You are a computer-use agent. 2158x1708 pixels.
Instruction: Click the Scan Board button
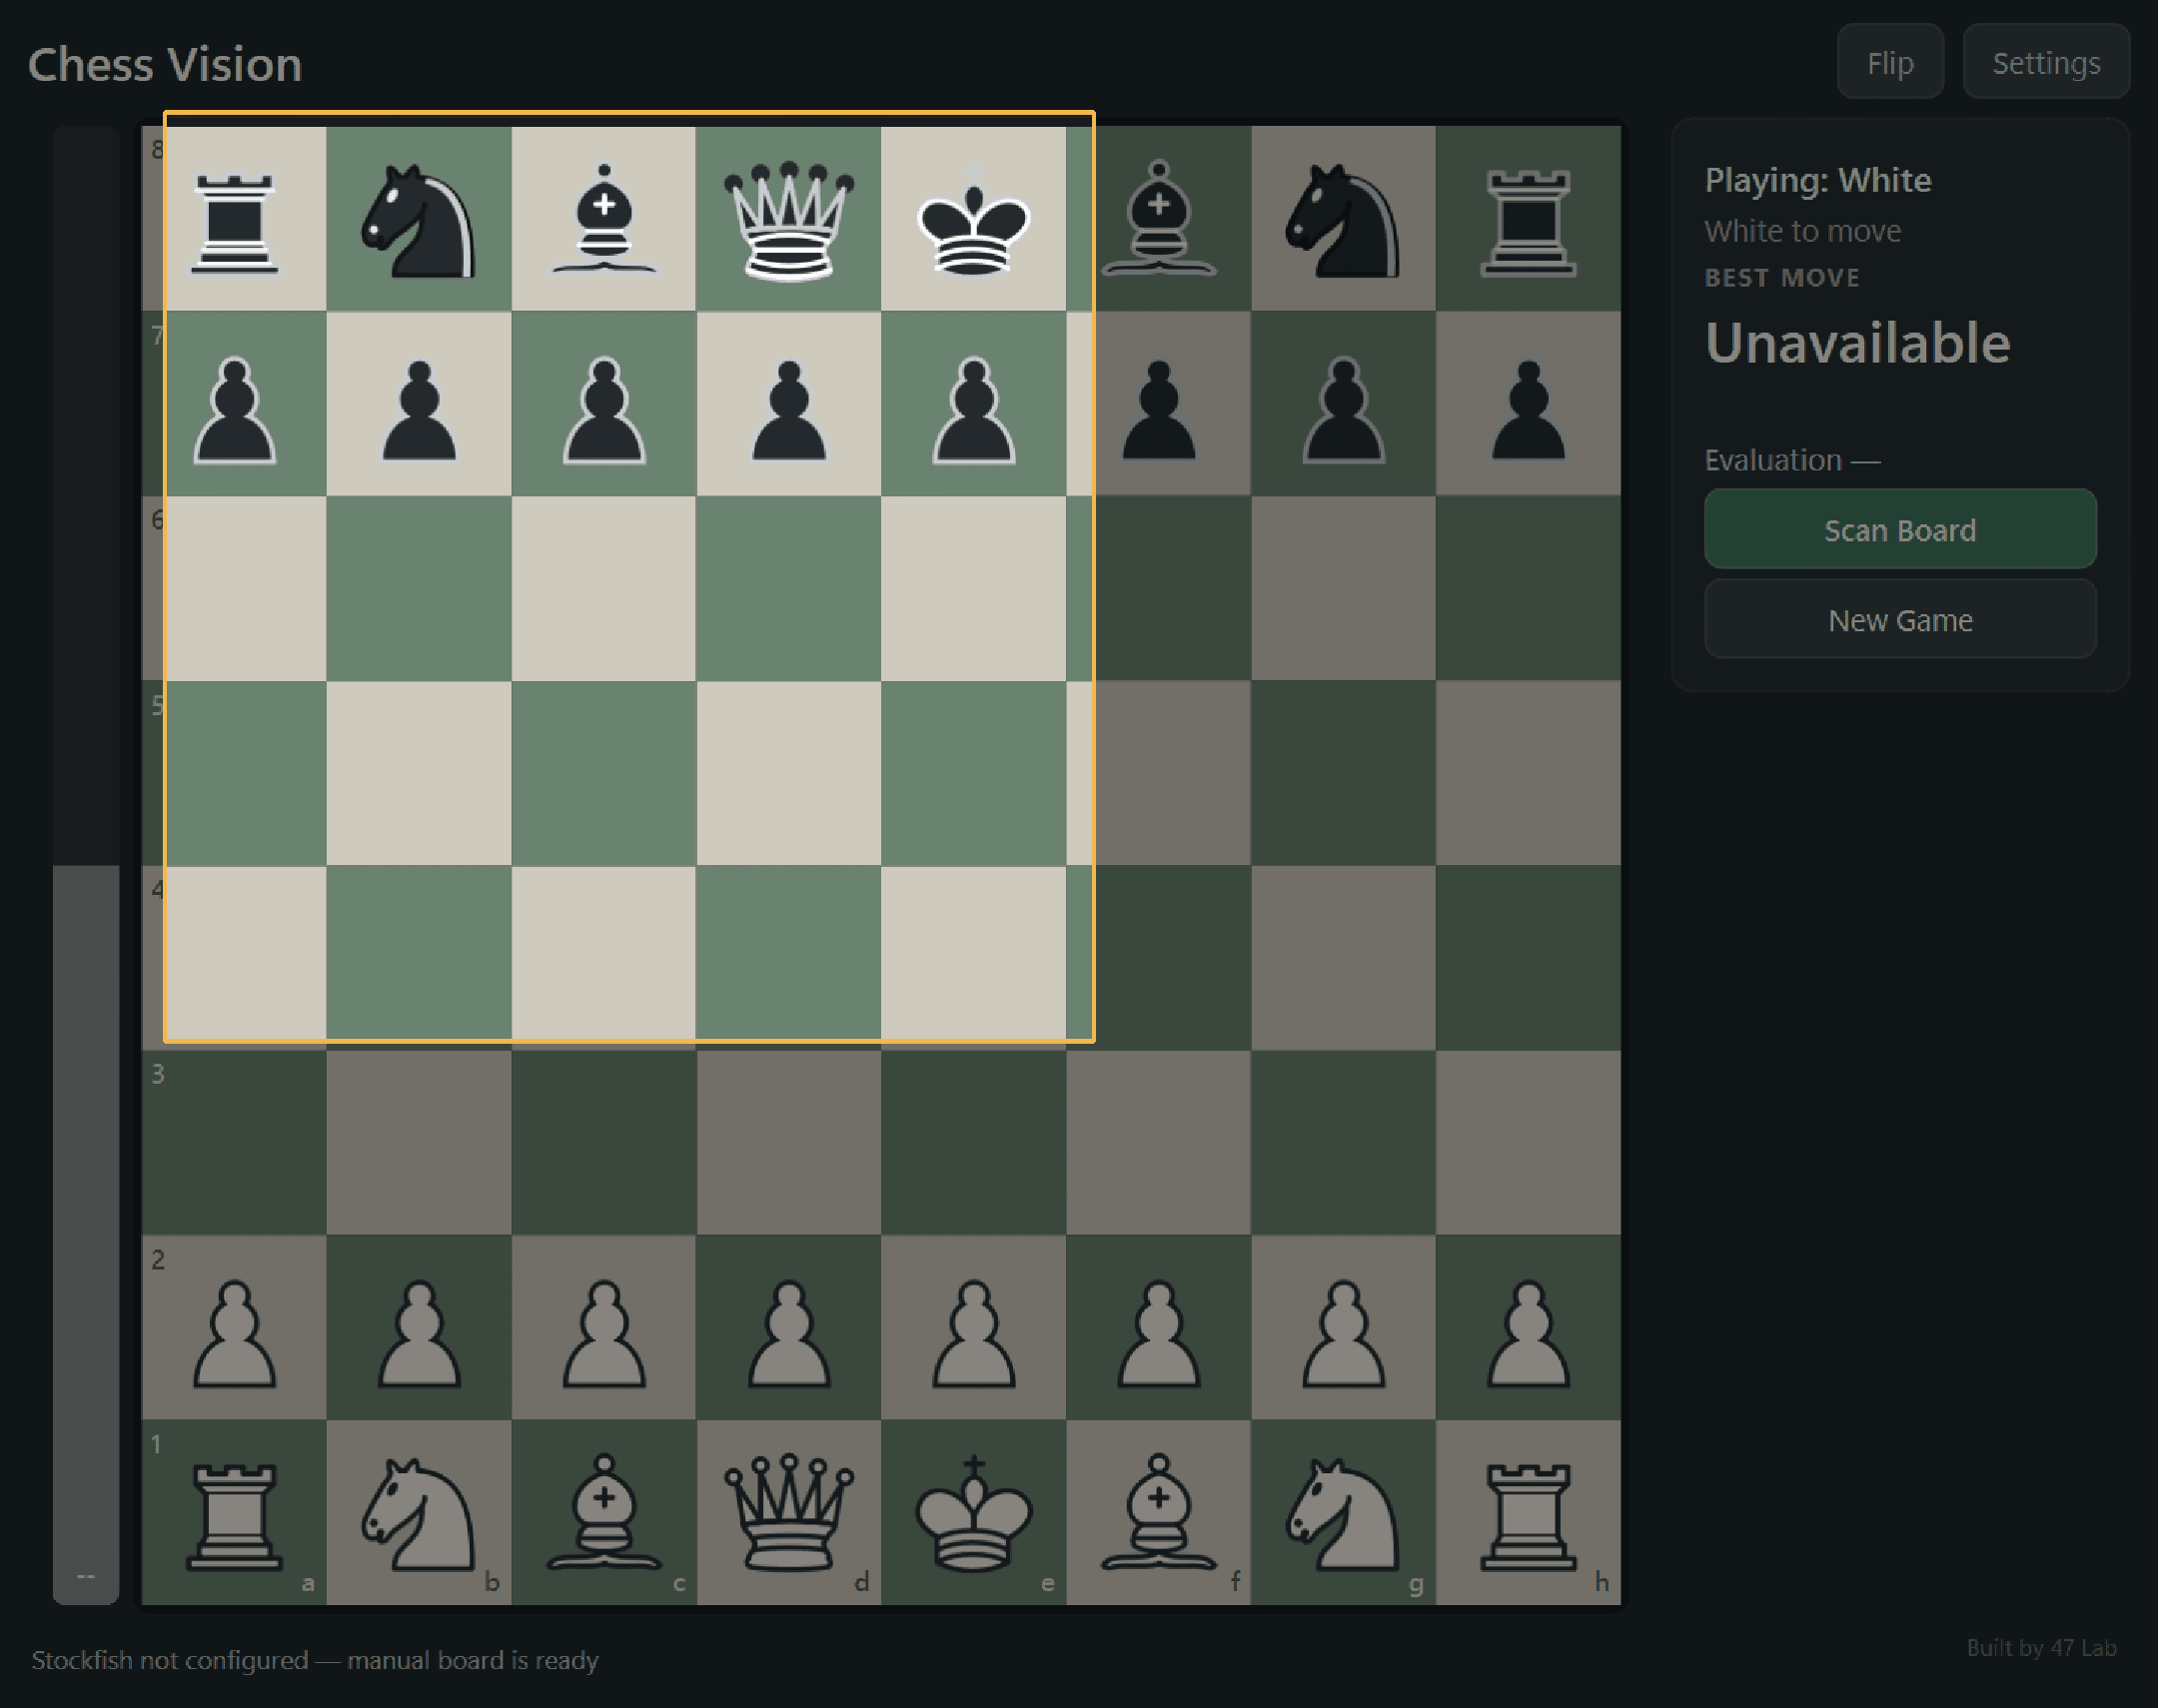[x=1900, y=529]
